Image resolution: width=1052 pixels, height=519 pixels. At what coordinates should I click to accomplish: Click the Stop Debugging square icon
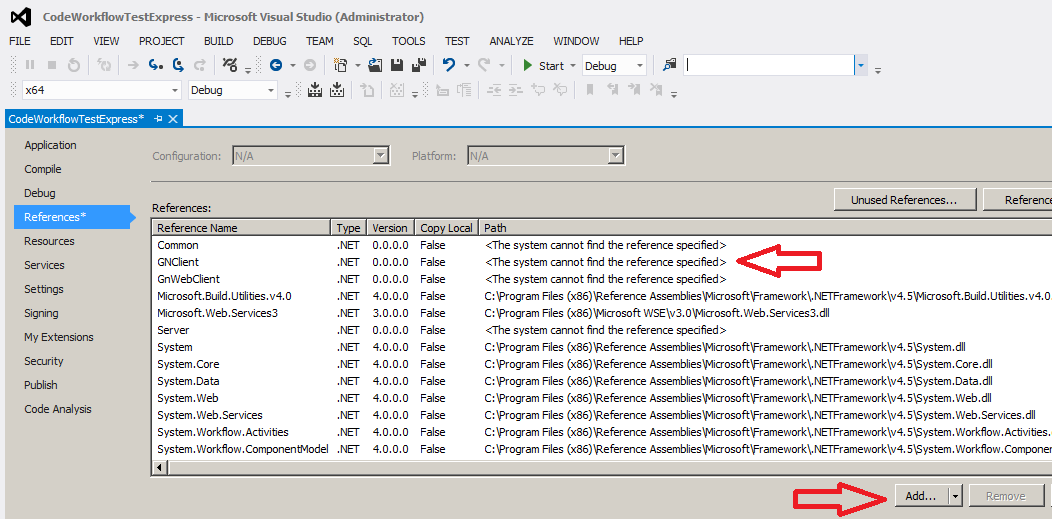(52, 65)
